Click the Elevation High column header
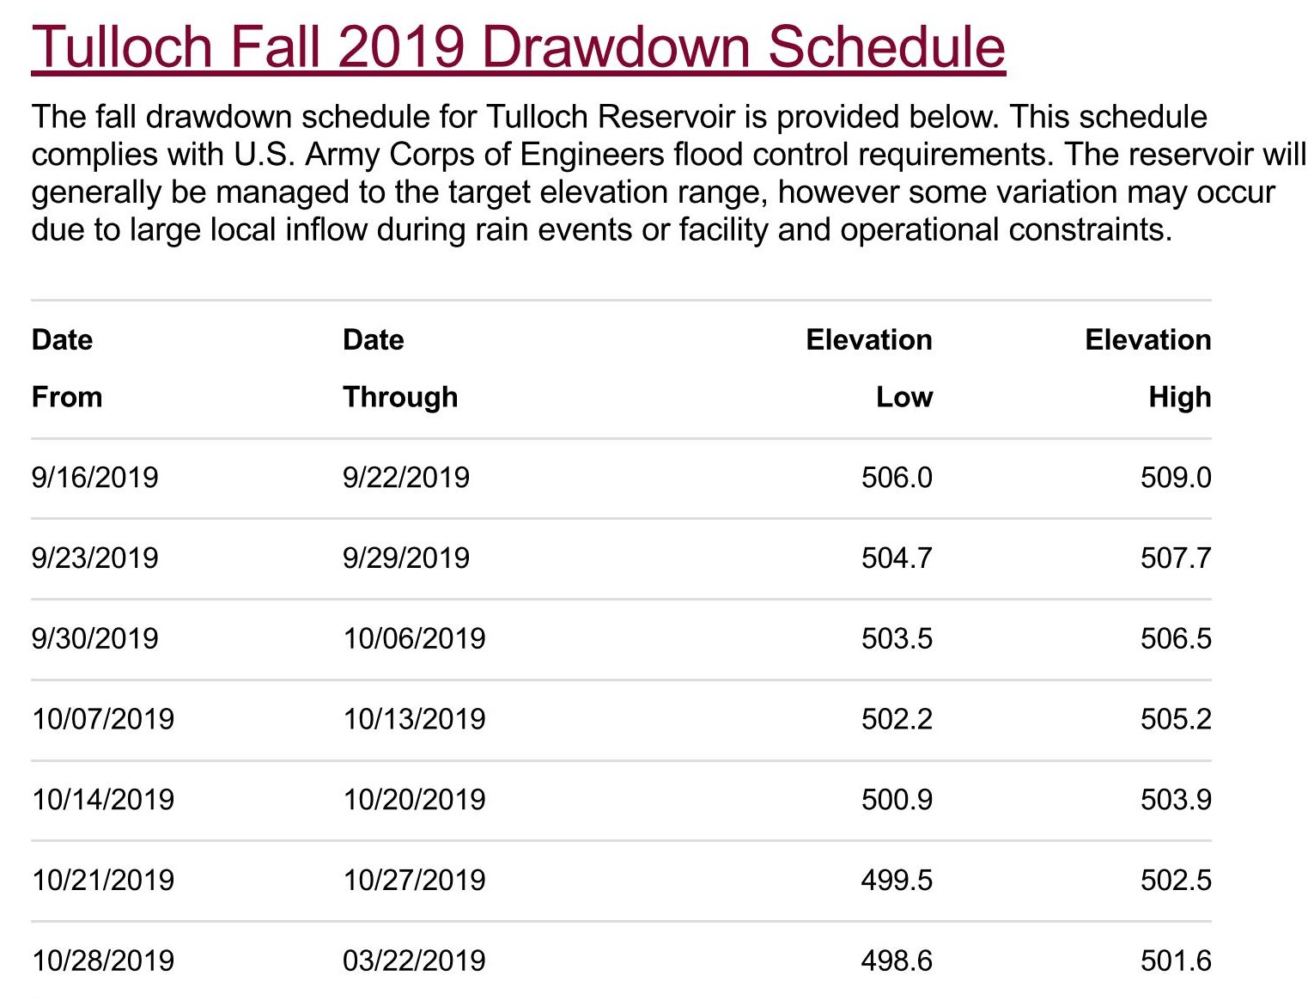1314x1000 pixels. point(1148,368)
